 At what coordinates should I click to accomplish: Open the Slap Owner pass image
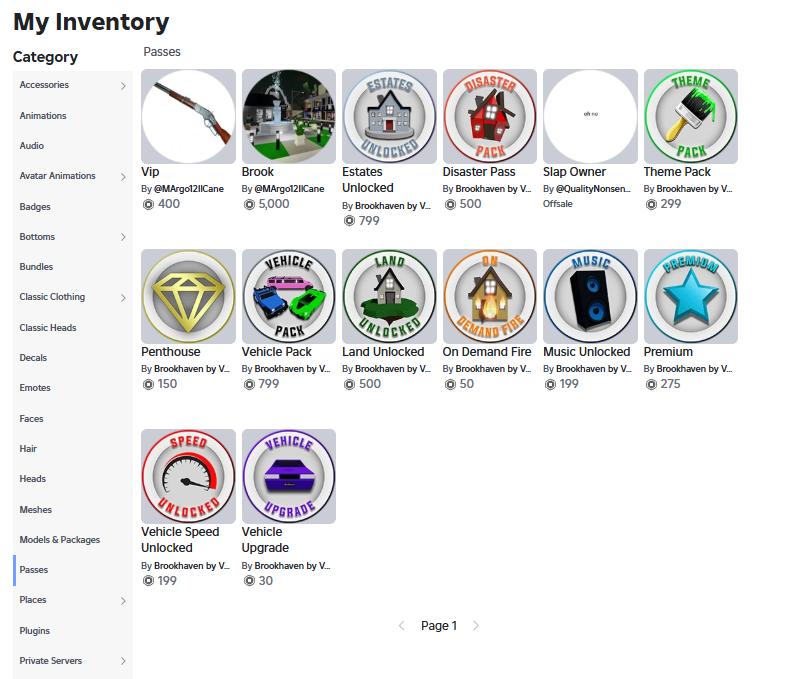click(x=590, y=117)
